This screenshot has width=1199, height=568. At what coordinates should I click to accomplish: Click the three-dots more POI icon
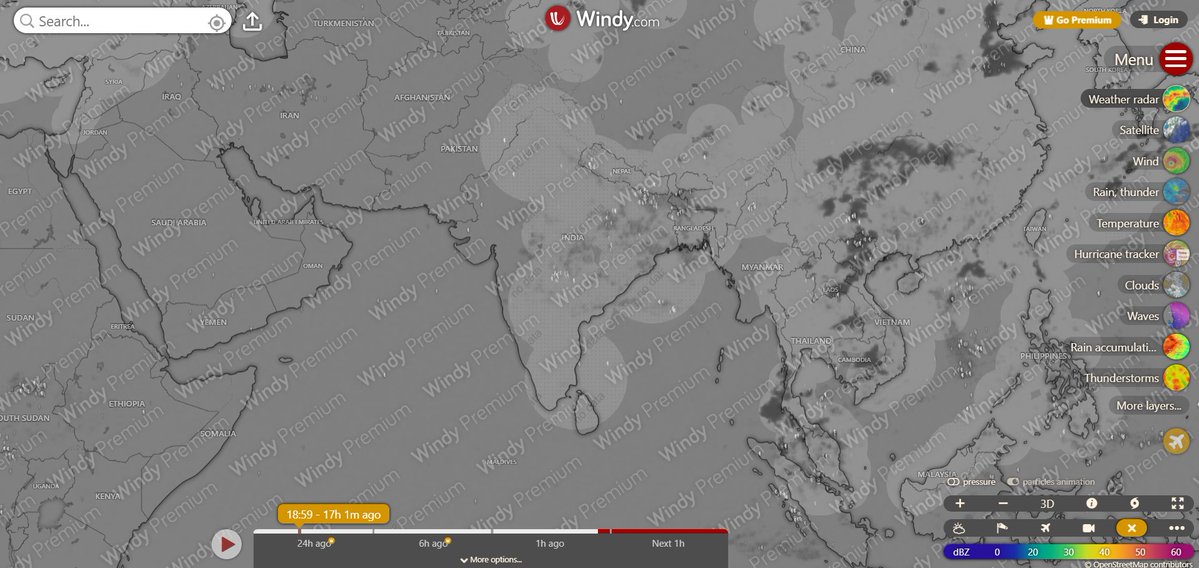pyautogui.click(x=1176, y=527)
